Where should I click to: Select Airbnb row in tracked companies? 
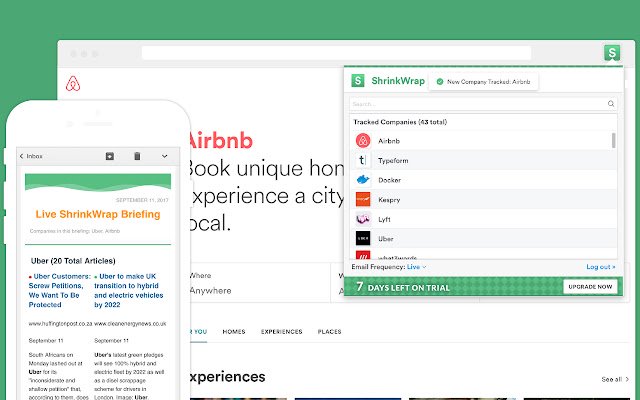click(x=482, y=141)
